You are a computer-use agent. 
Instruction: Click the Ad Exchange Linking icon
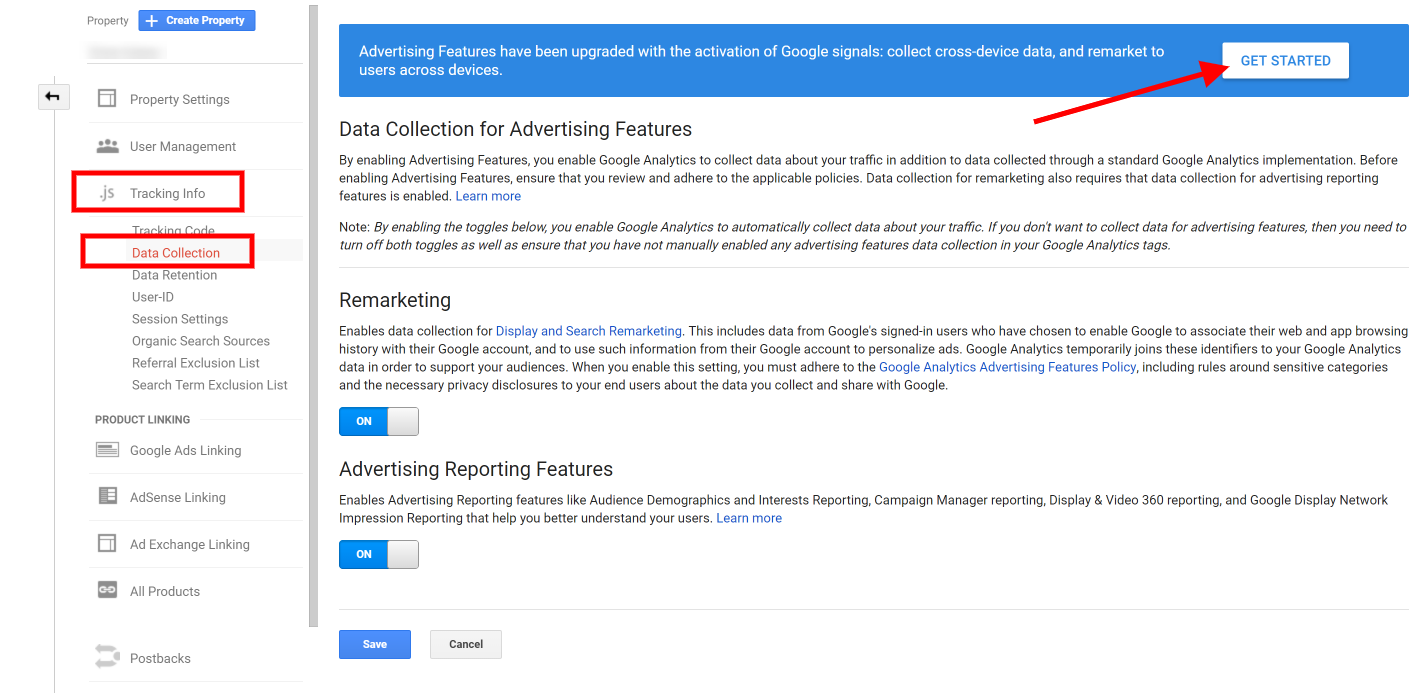coord(107,543)
